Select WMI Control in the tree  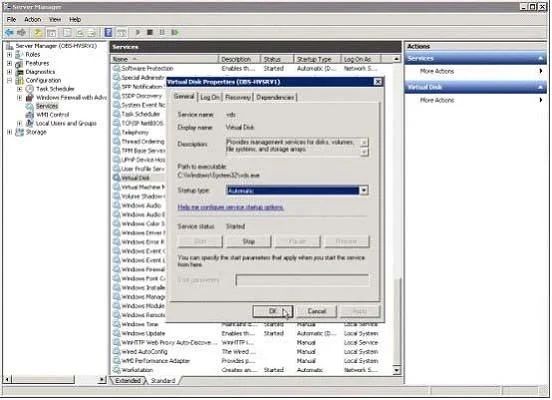coord(52,115)
